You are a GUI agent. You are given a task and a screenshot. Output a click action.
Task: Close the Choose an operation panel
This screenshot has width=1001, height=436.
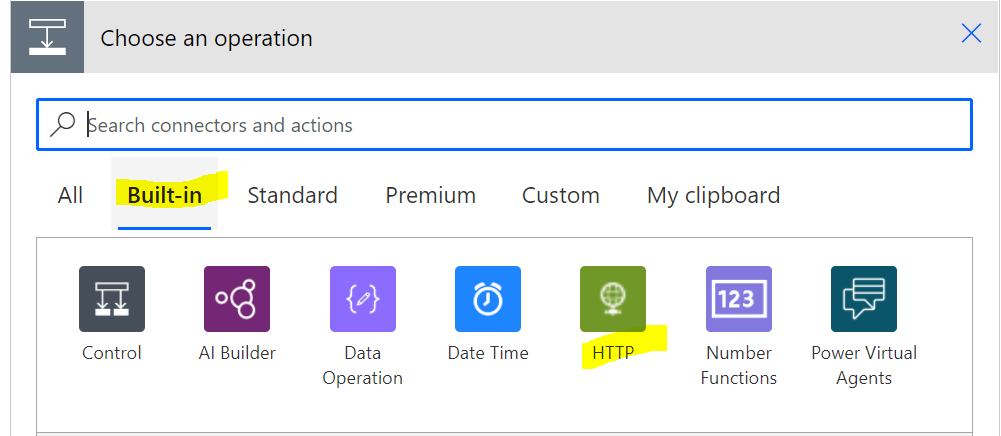pyautogui.click(x=971, y=34)
